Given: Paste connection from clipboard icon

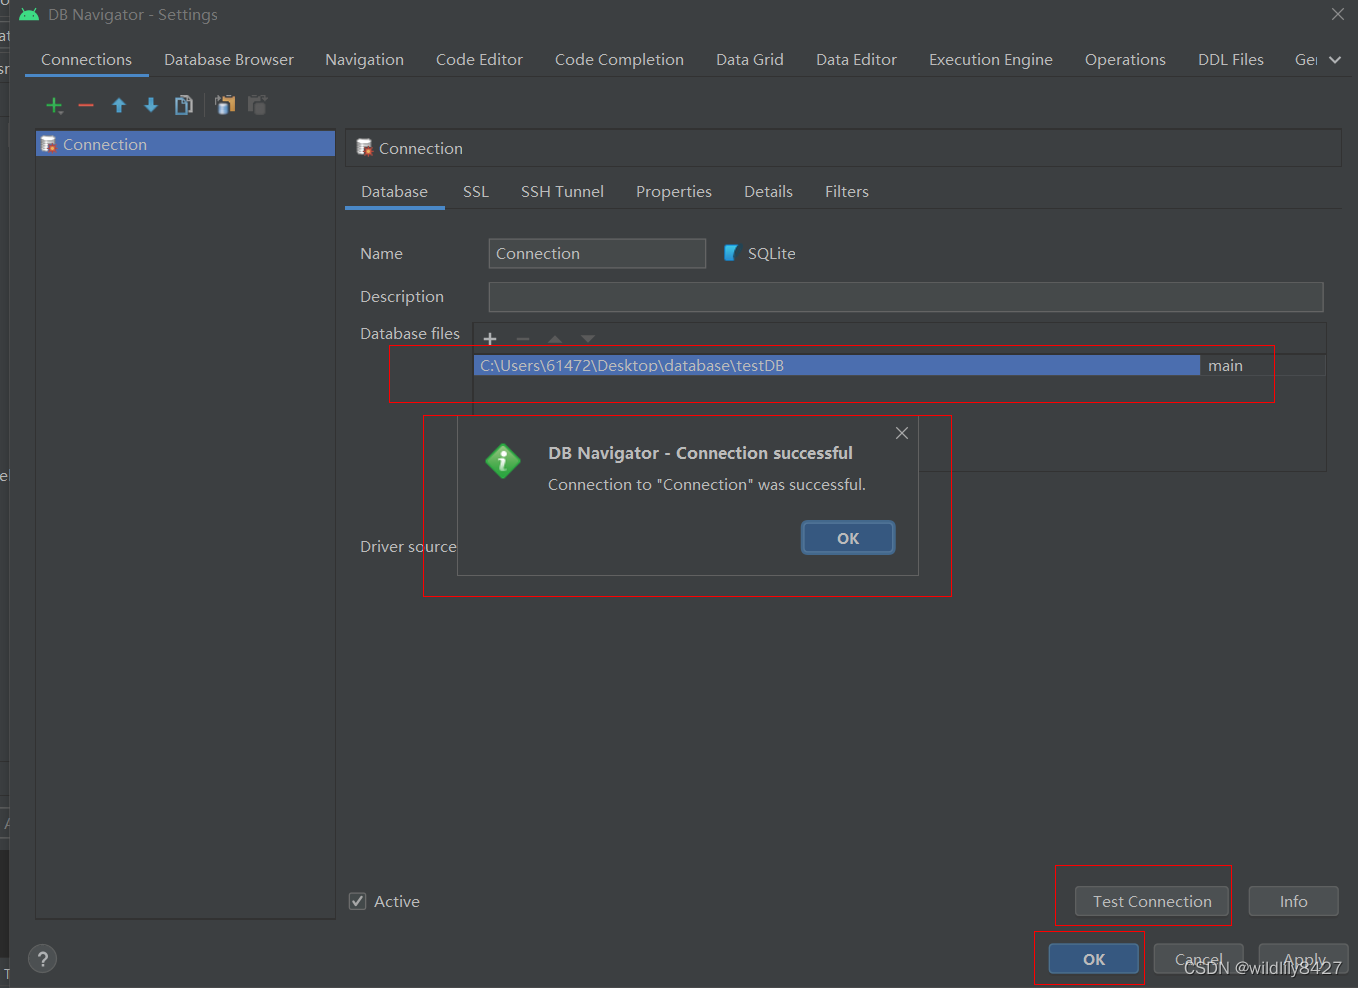Looking at the screenshot, I should pyautogui.click(x=257, y=105).
